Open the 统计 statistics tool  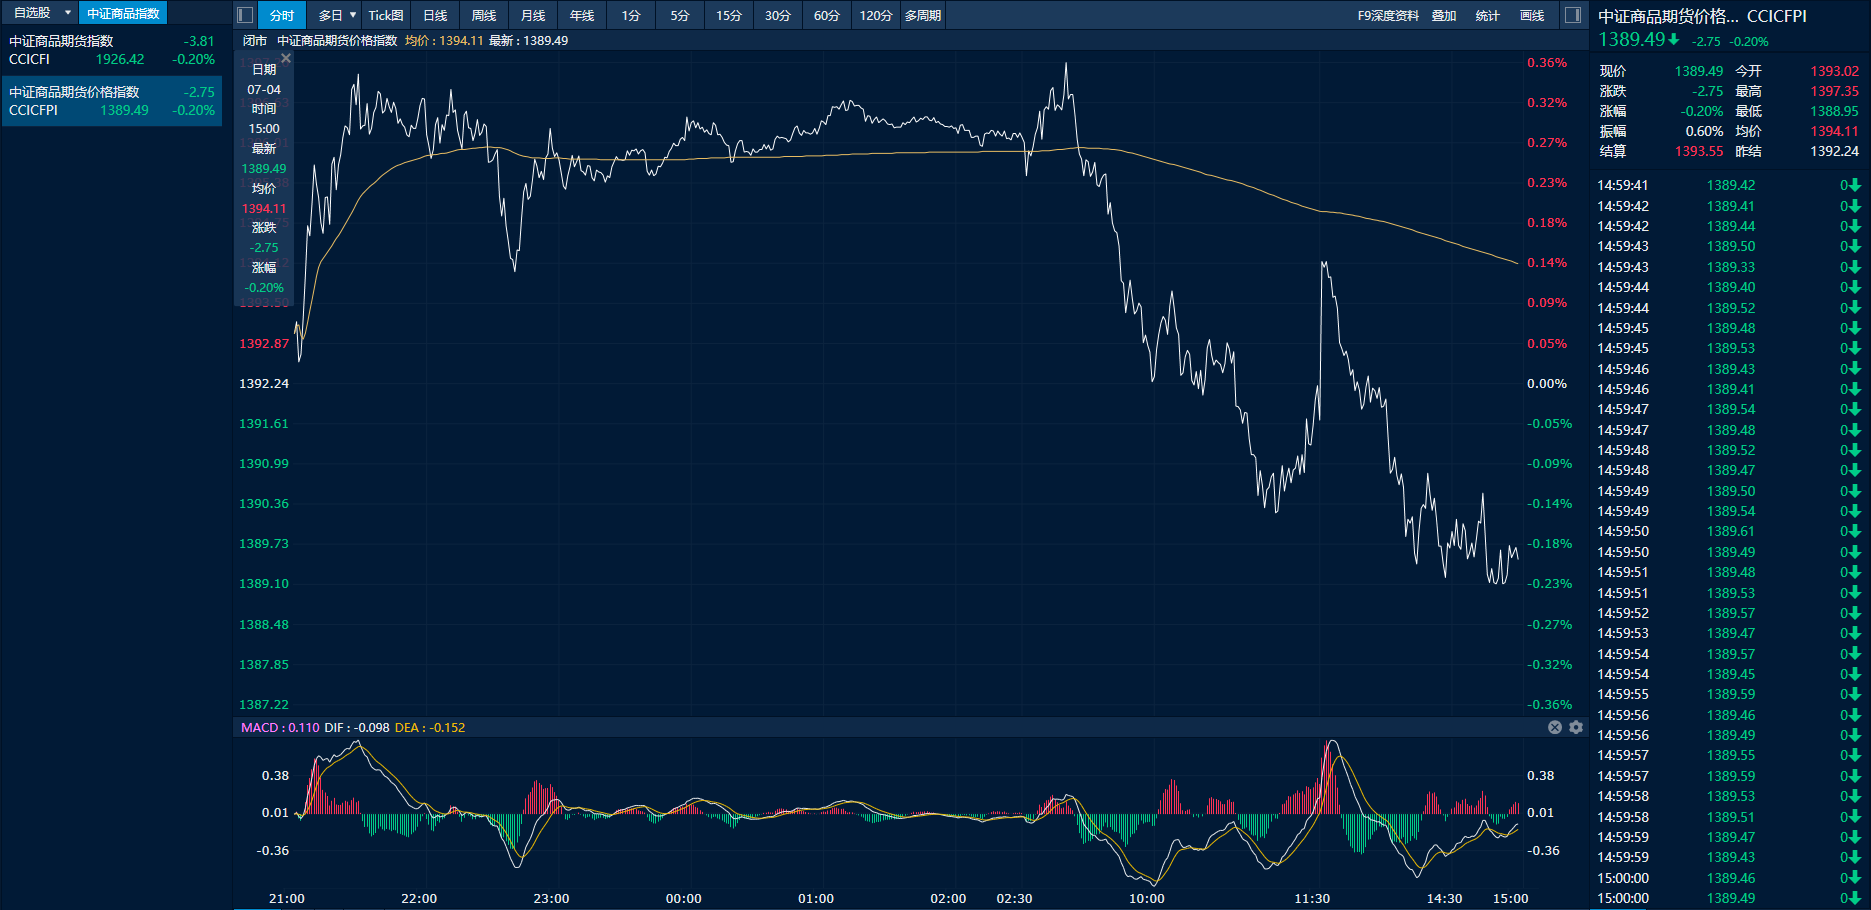(1488, 15)
